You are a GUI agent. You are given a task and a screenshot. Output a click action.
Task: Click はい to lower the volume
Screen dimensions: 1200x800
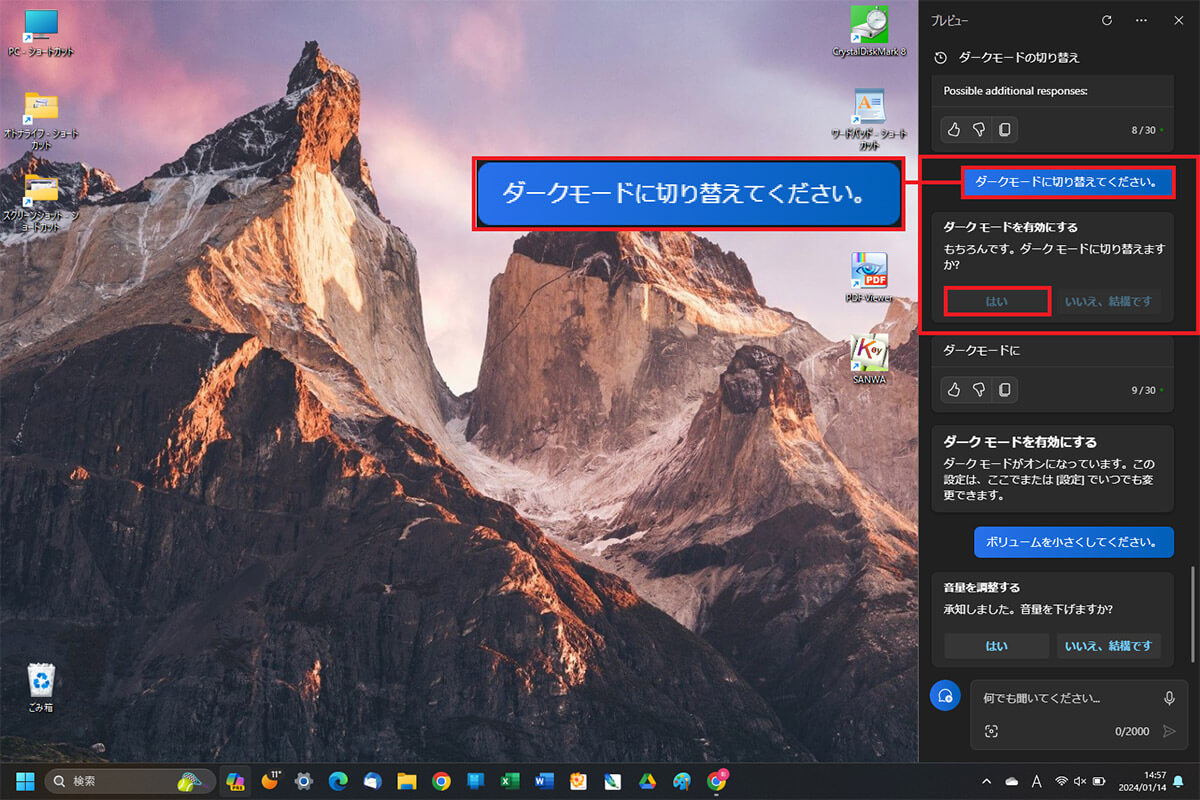[997, 646]
